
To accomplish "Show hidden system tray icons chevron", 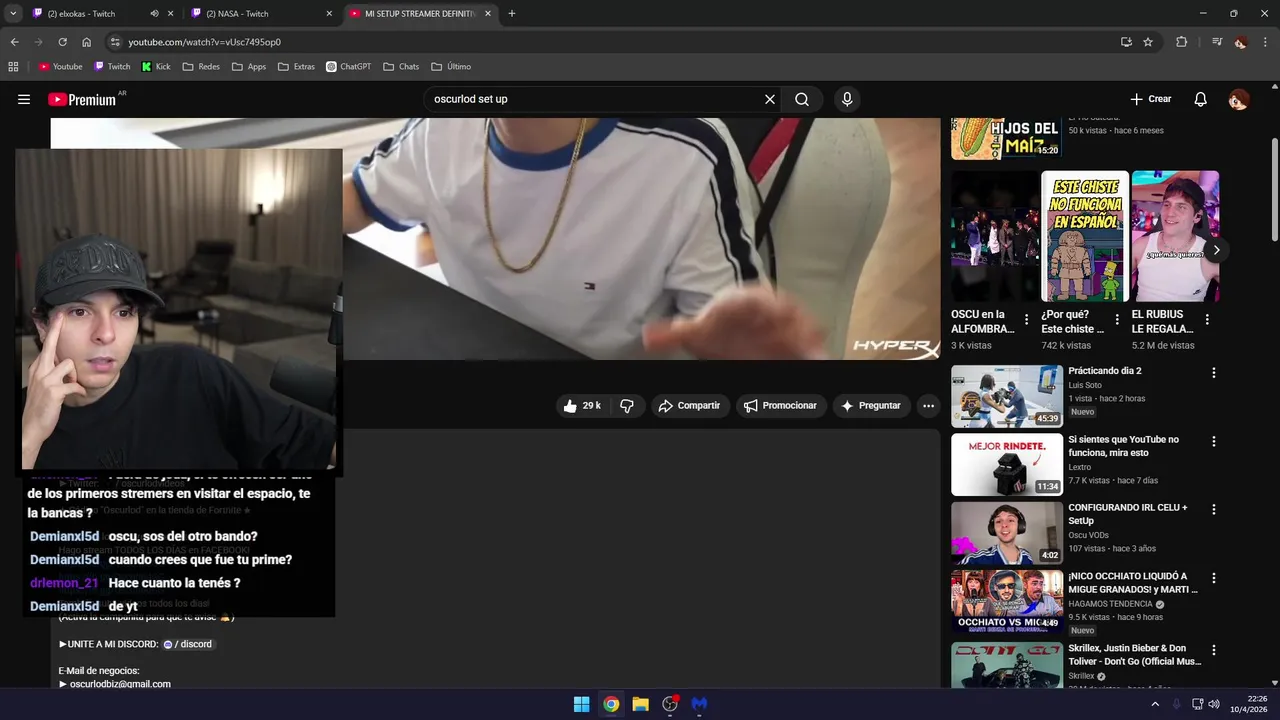I will click(x=1155, y=704).
